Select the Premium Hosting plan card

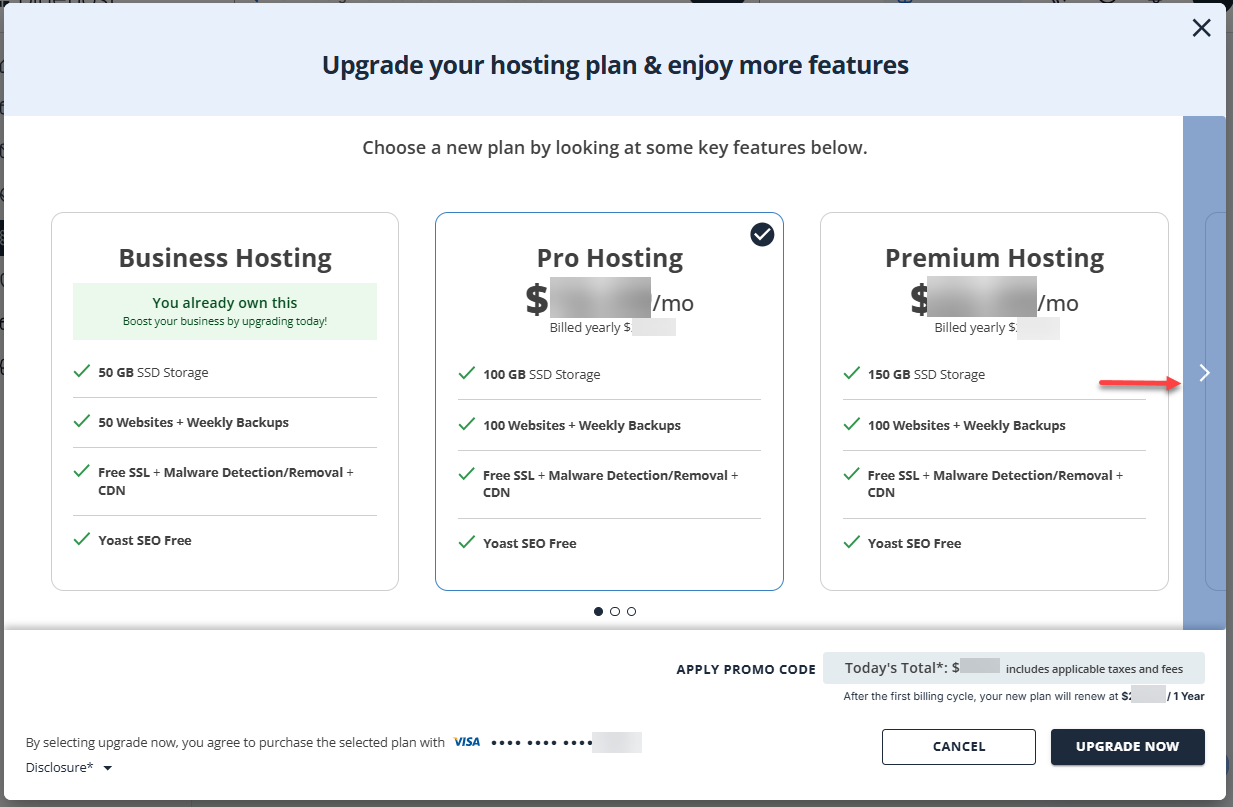click(994, 400)
